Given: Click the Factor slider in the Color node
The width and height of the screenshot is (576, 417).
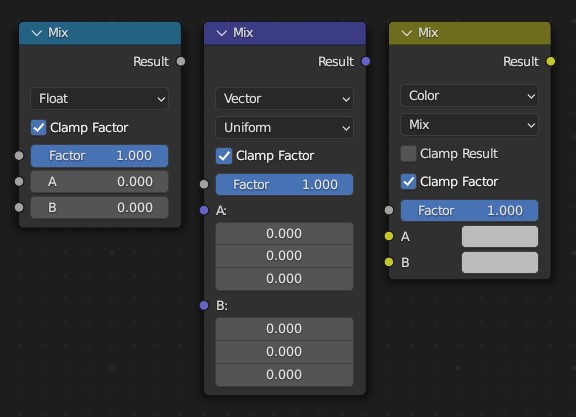Looking at the screenshot, I should [x=469, y=211].
